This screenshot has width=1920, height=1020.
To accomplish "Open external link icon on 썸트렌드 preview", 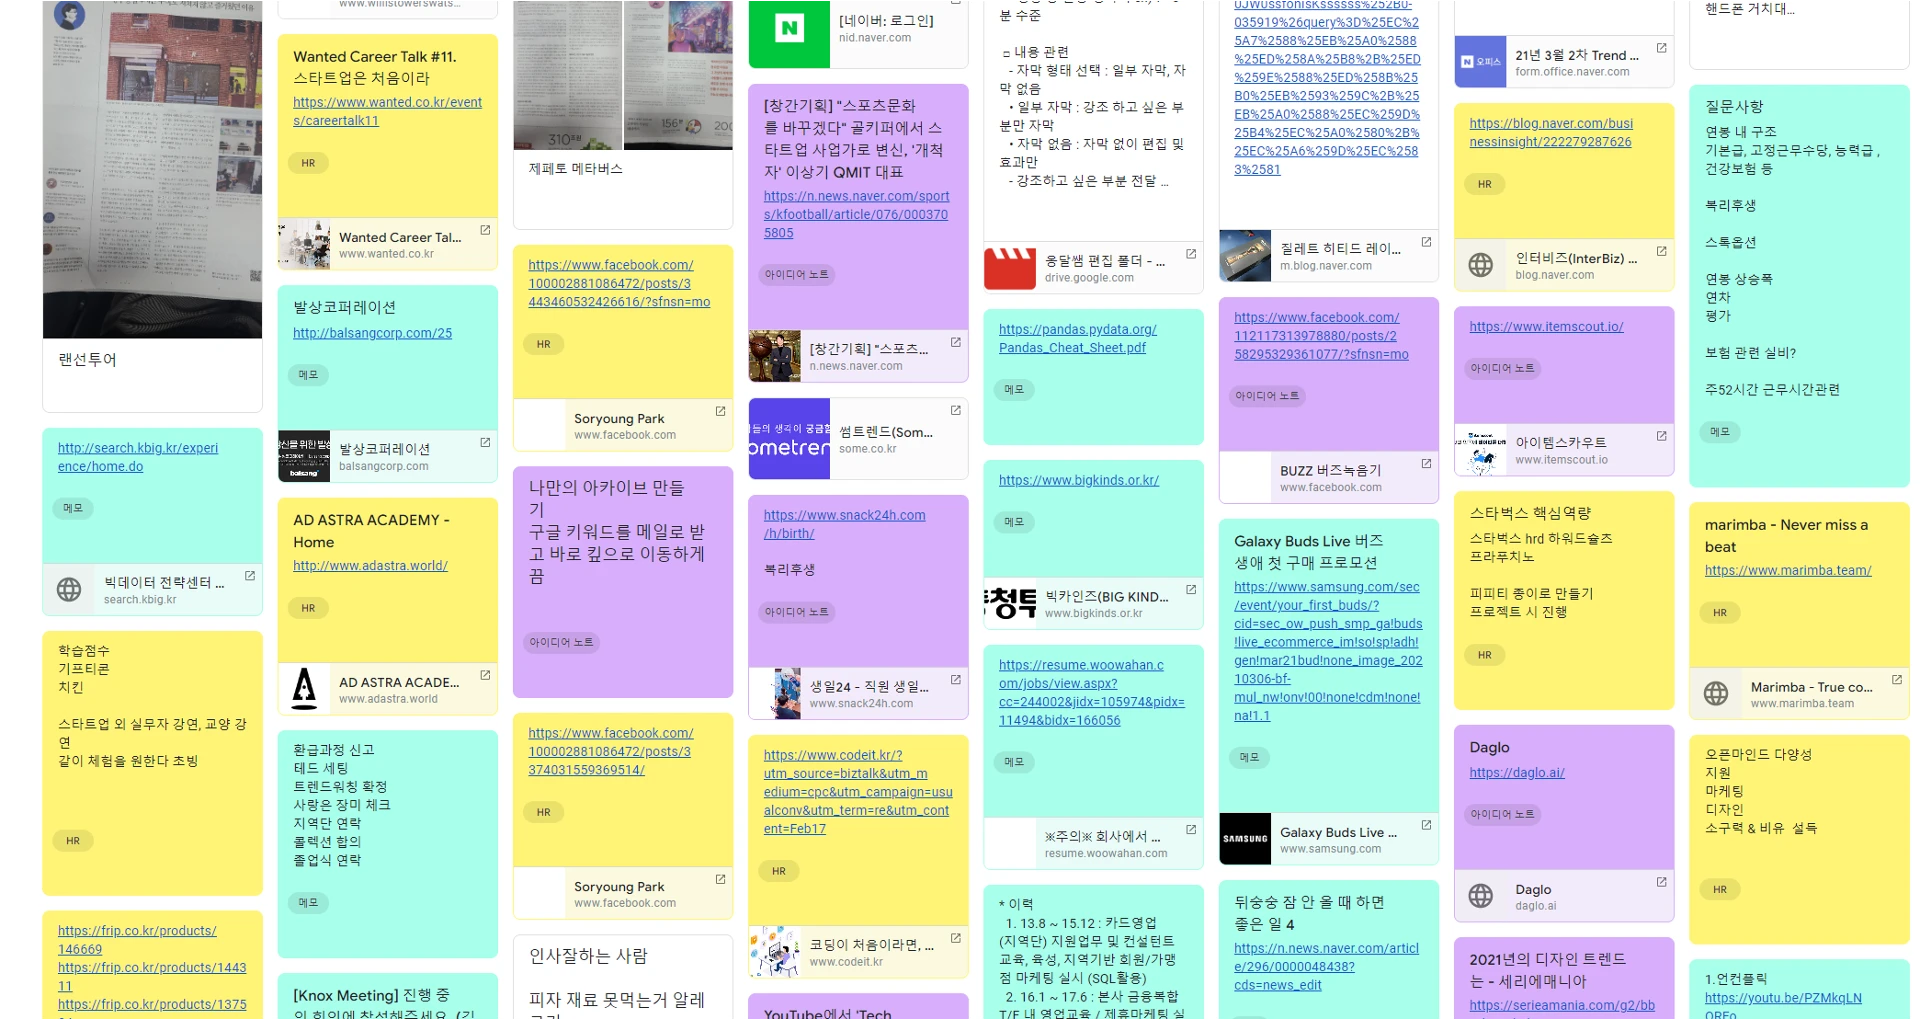I will 956,410.
